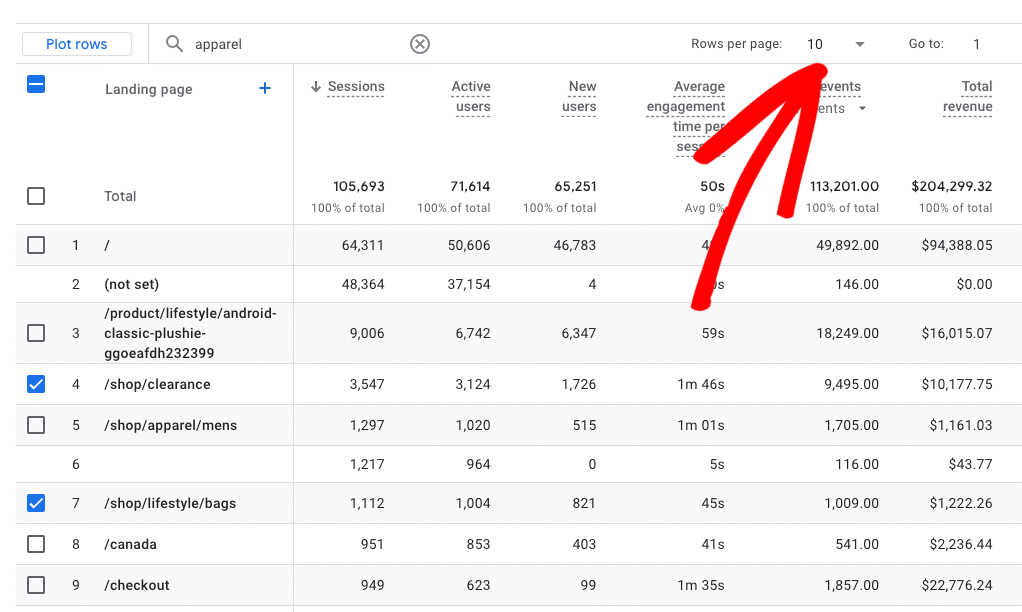Toggle the select-all rows checkbox

pyautogui.click(x=36, y=84)
